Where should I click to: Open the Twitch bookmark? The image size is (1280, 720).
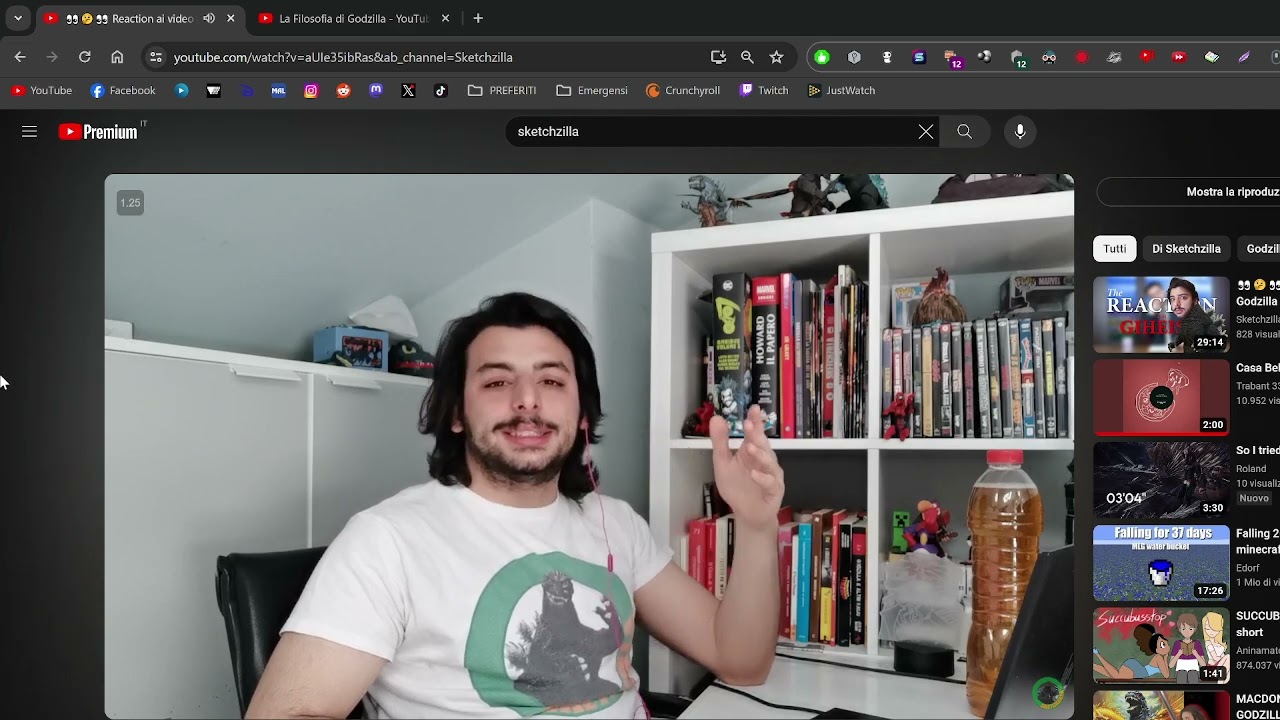click(x=764, y=90)
